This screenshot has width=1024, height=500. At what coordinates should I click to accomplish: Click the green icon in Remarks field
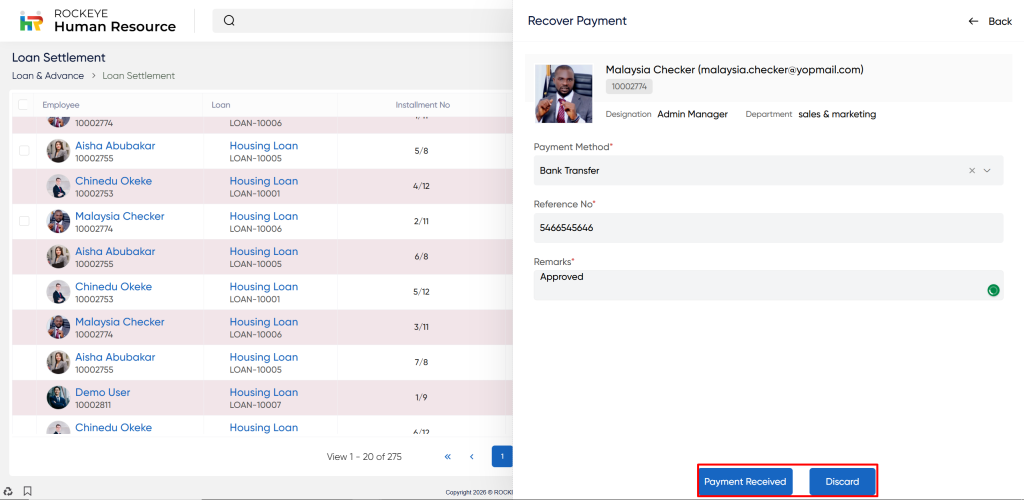pos(993,290)
